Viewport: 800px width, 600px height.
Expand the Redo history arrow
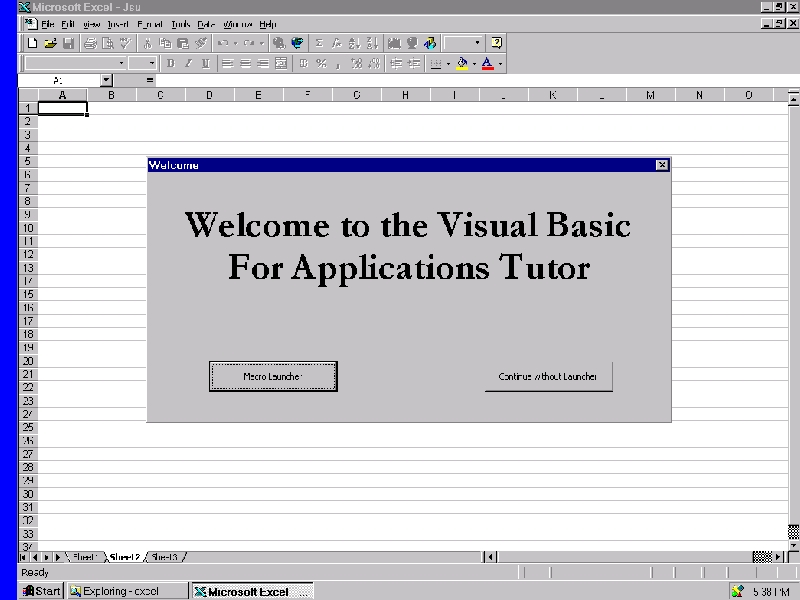pyautogui.click(x=262, y=43)
